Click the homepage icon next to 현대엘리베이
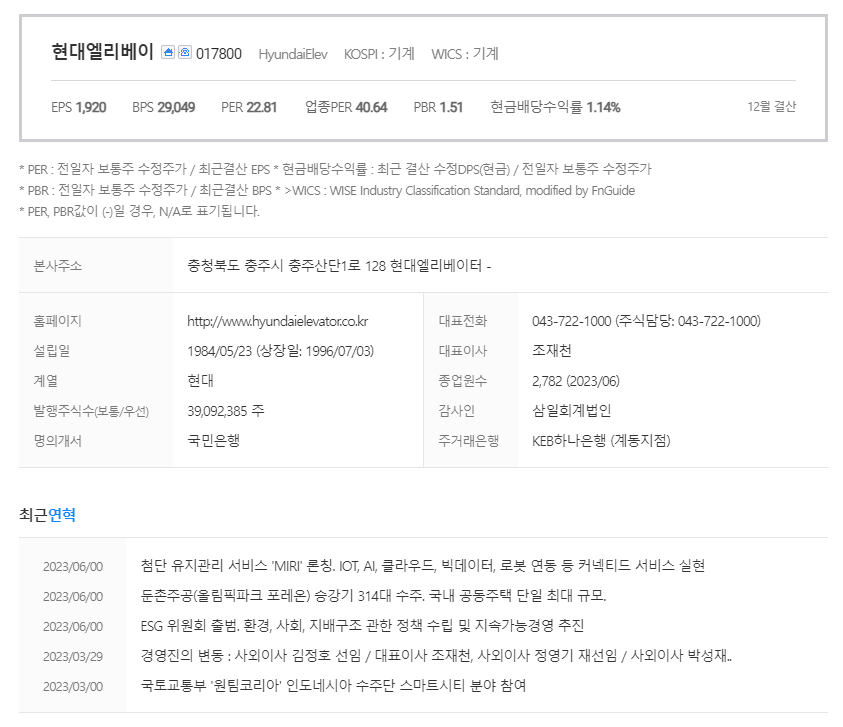The height and width of the screenshot is (727, 843). click(168, 52)
